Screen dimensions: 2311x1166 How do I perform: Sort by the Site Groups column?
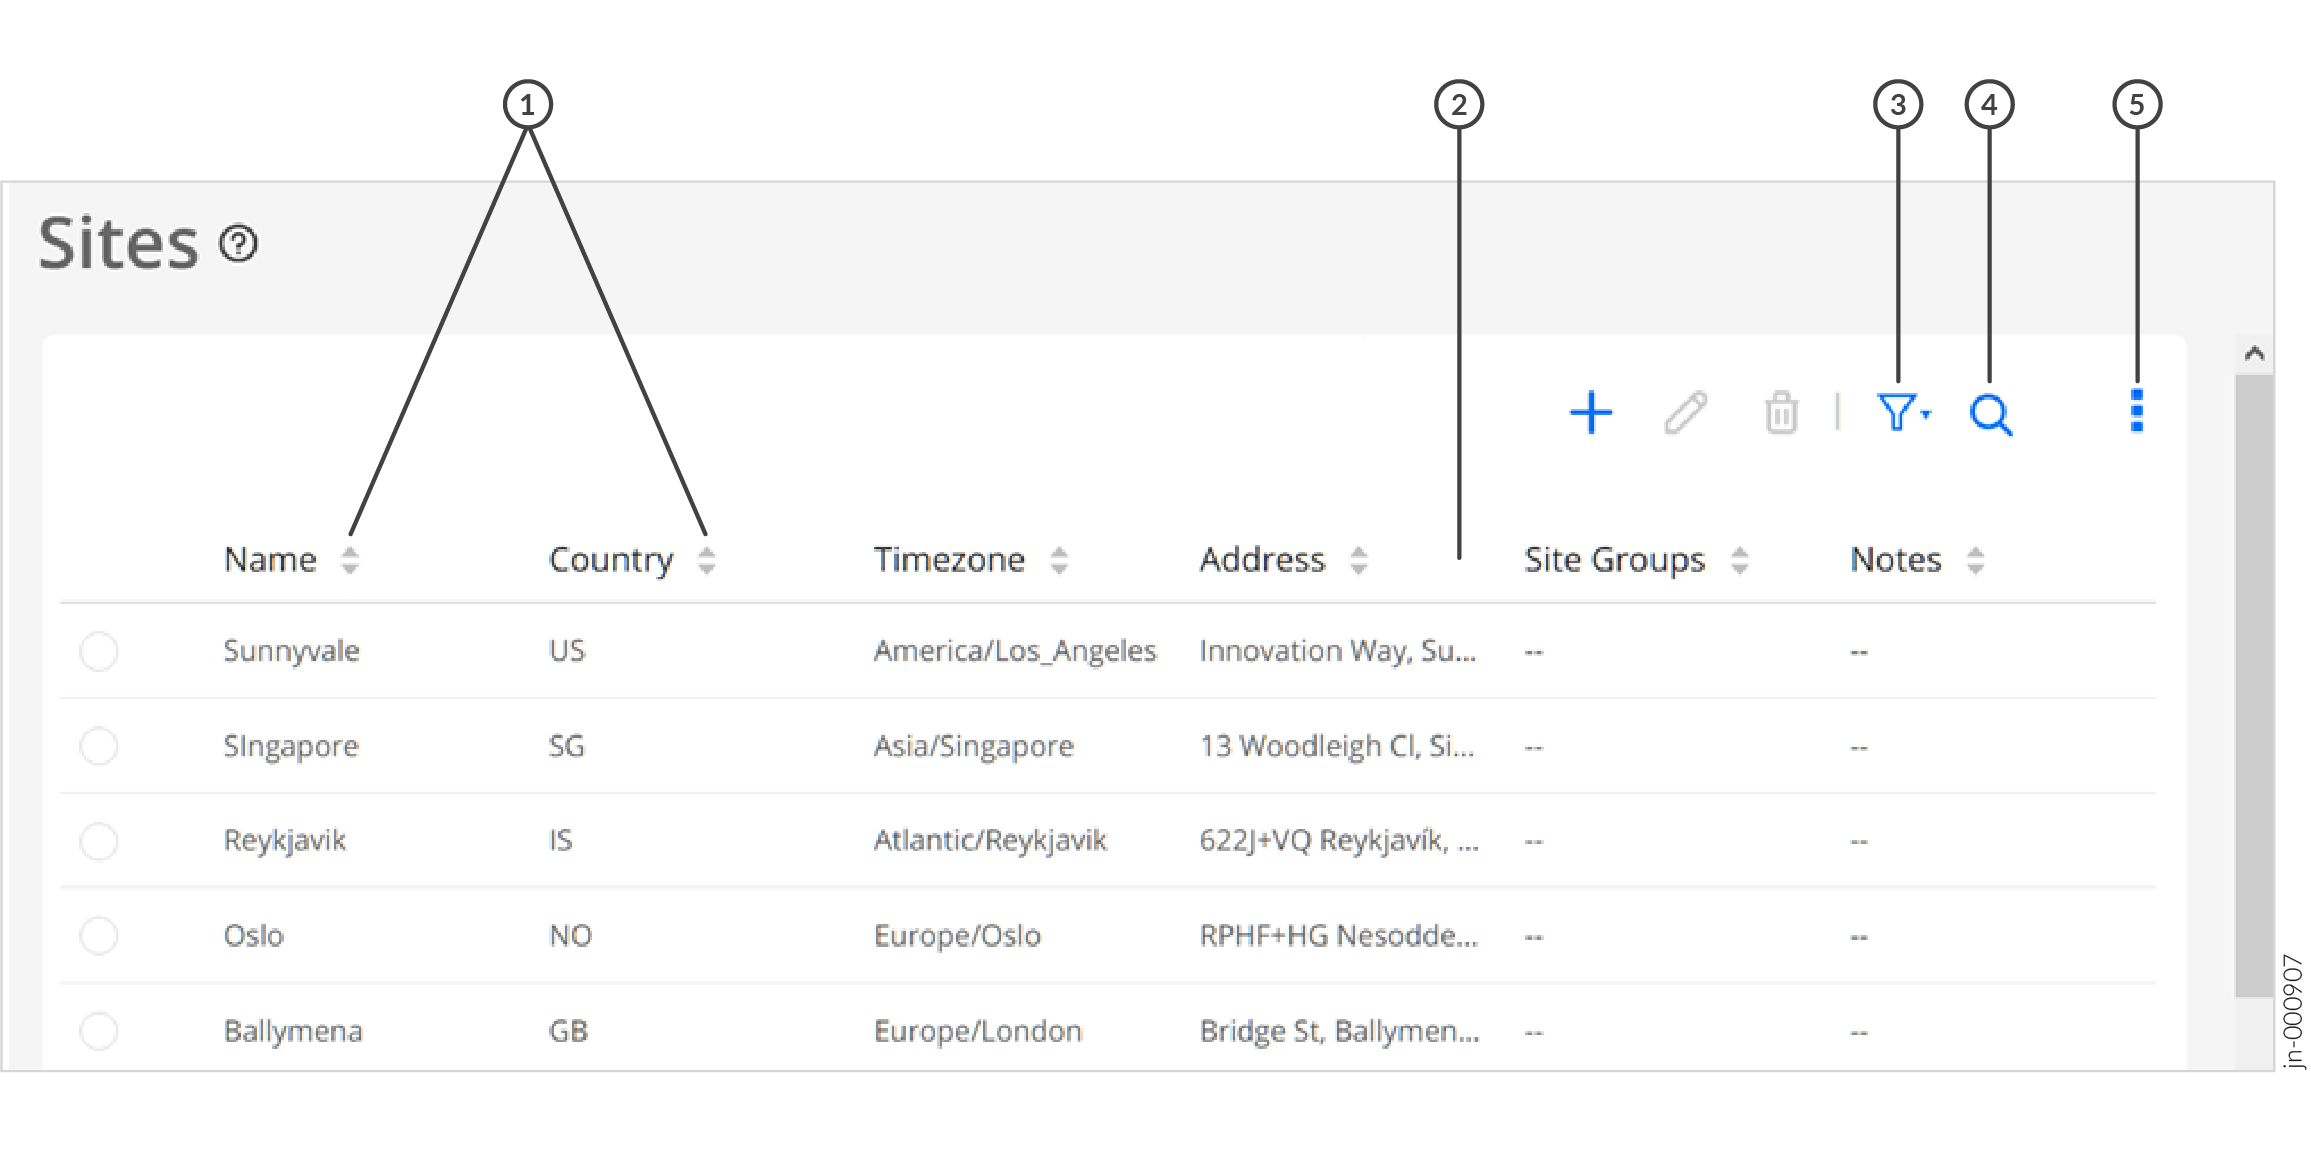tap(1742, 560)
